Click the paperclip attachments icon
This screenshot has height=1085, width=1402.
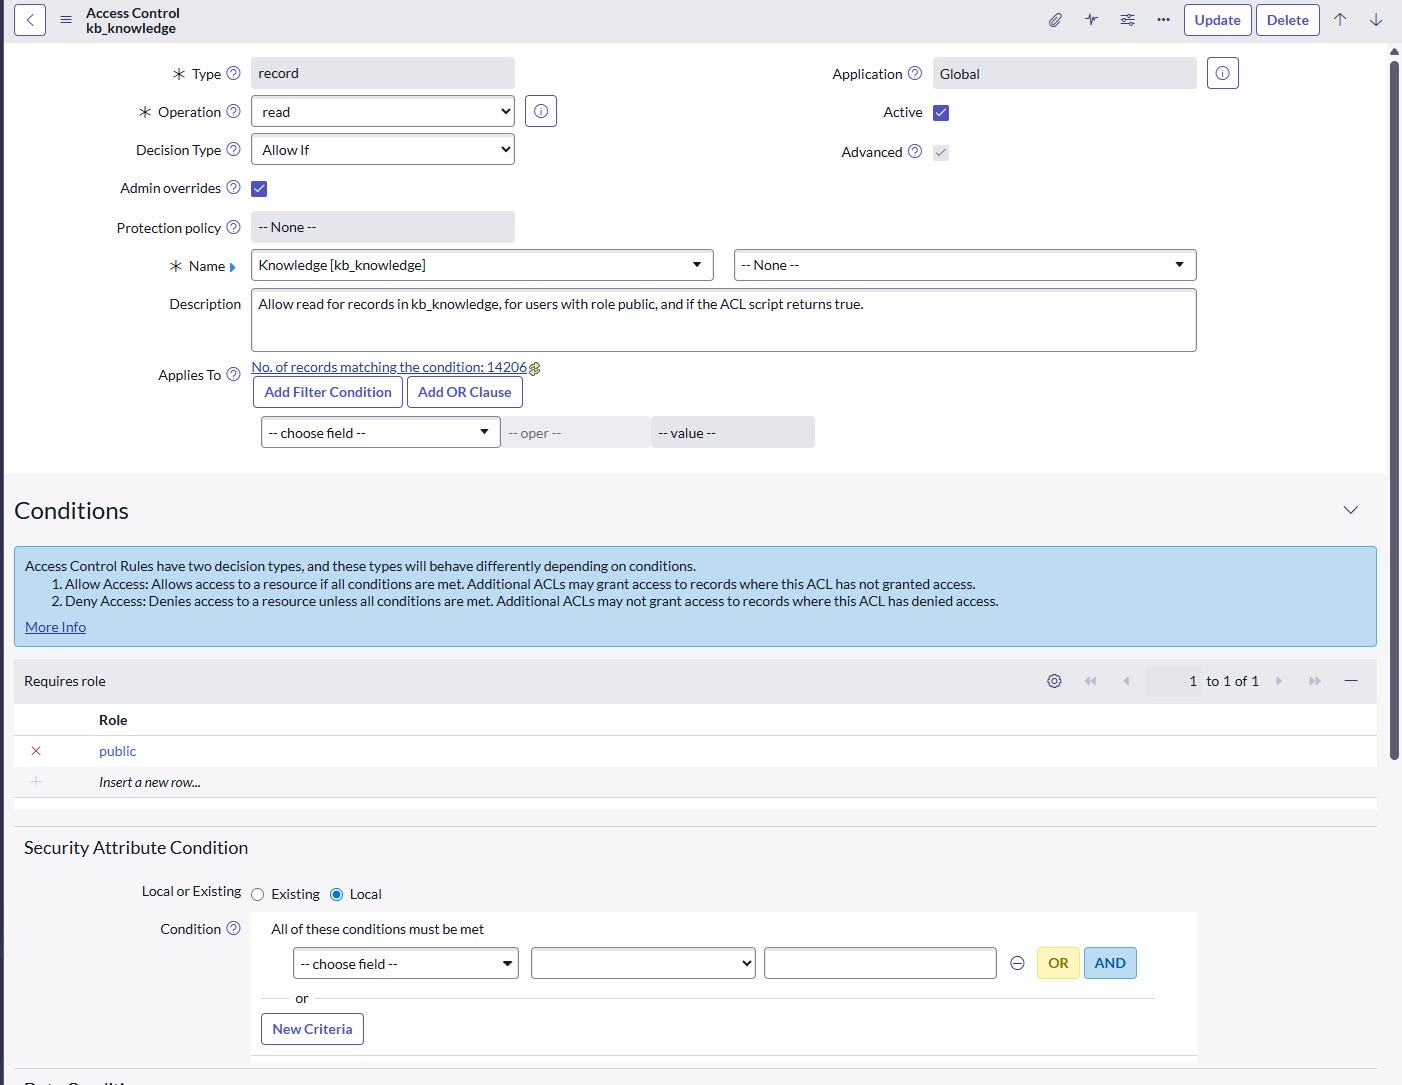(1055, 20)
